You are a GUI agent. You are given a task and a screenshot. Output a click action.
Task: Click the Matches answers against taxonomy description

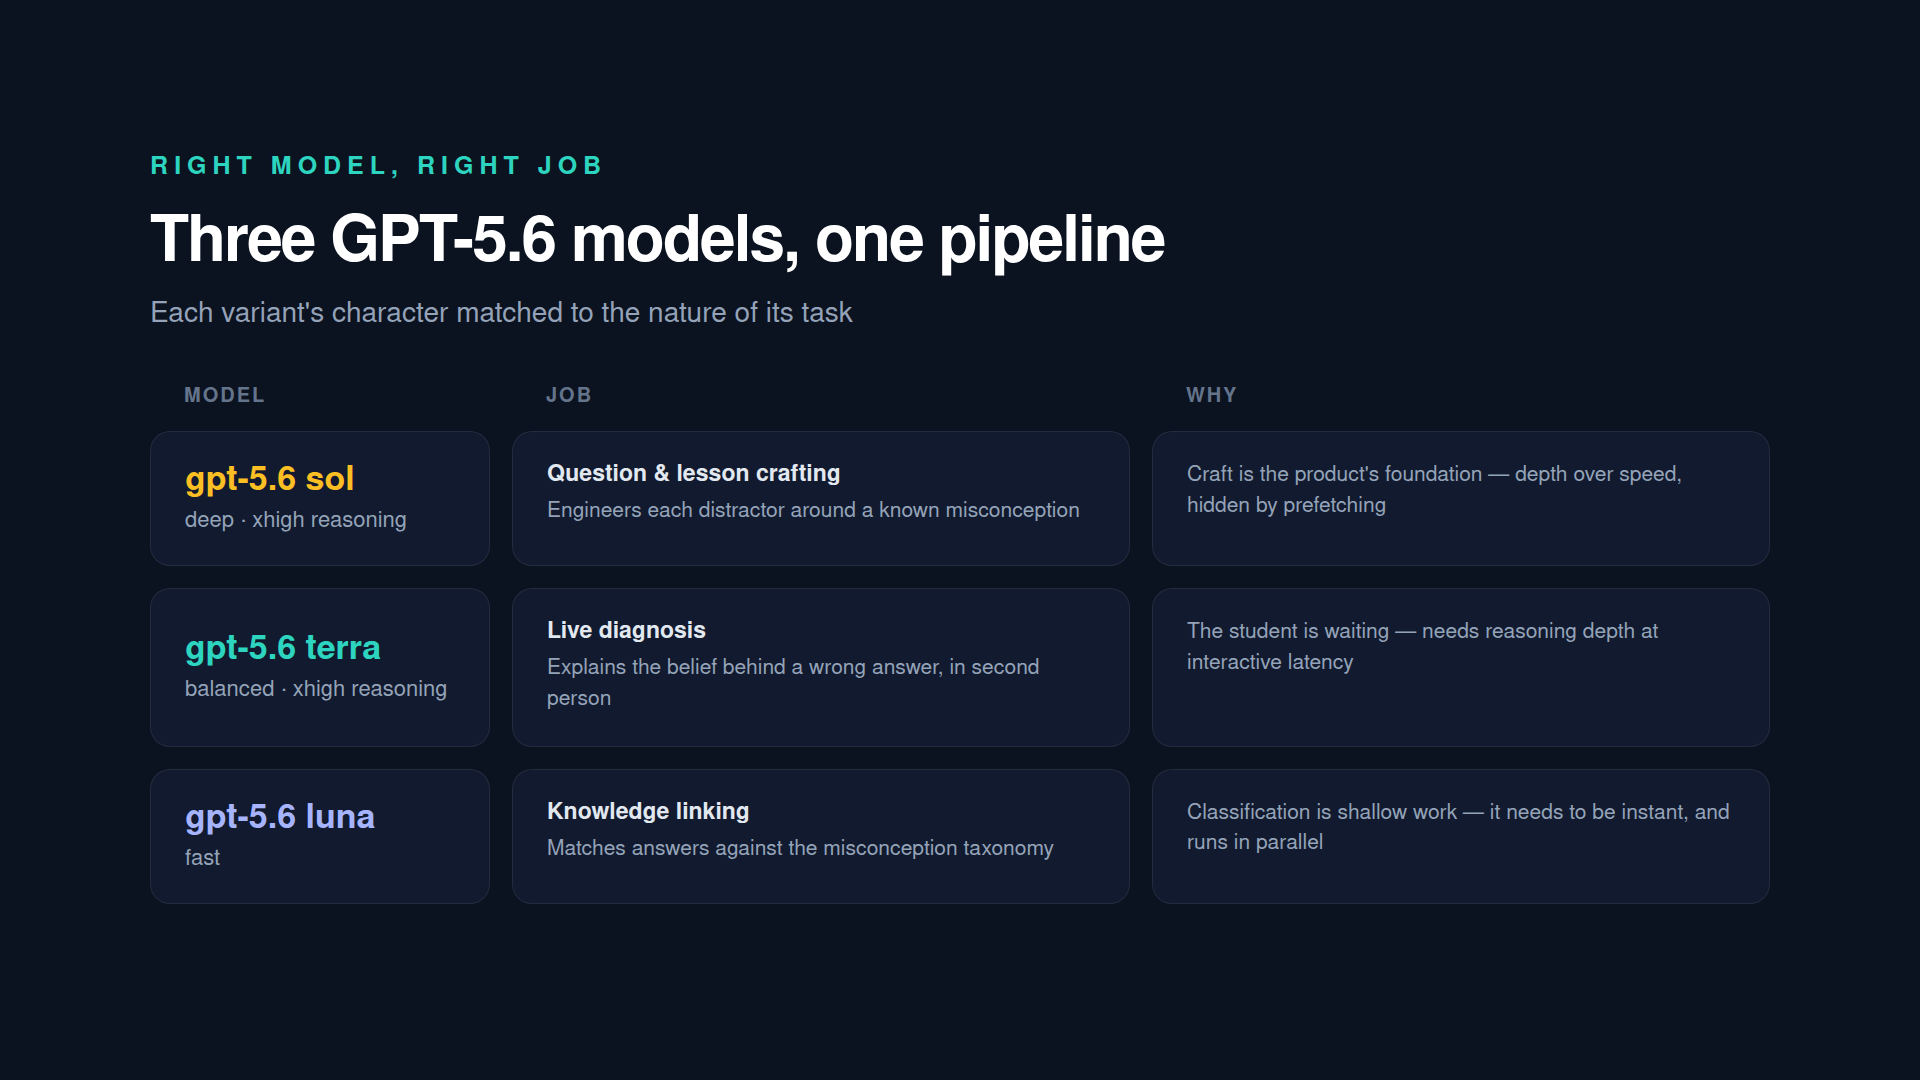click(800, 848)
